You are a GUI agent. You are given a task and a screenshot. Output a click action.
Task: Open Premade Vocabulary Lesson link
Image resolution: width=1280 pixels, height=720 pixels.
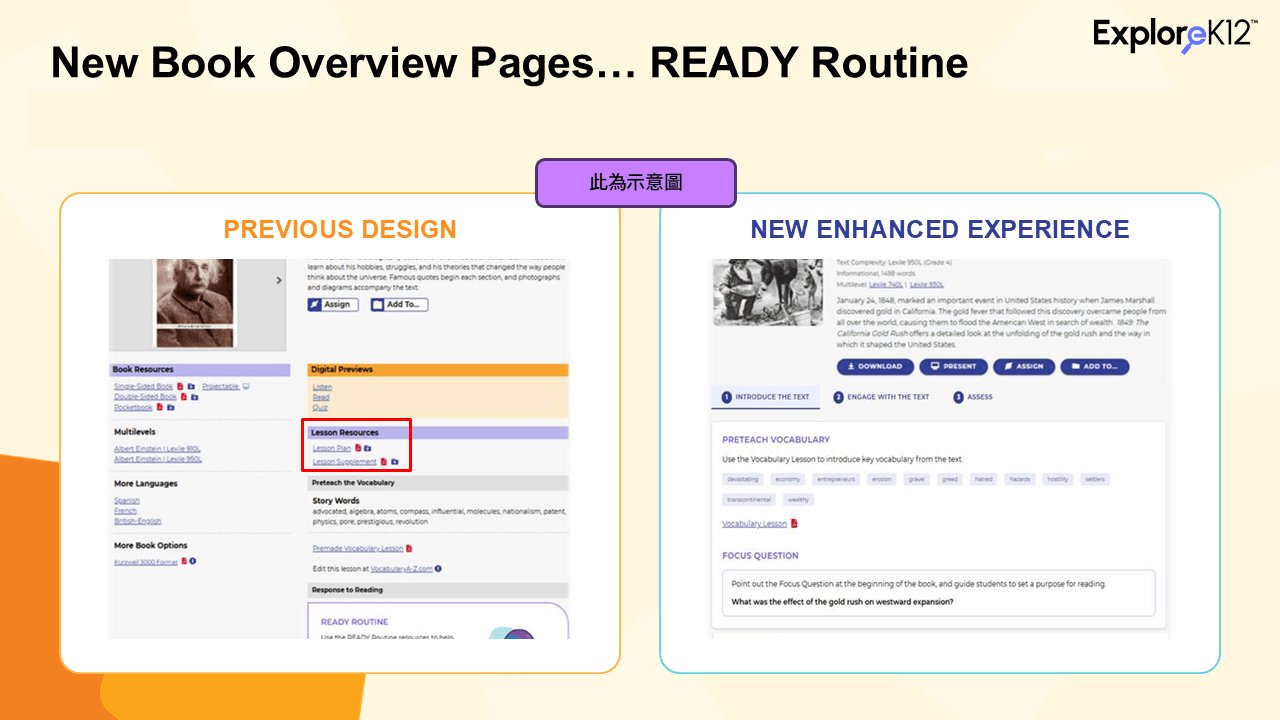pos(358,548)
